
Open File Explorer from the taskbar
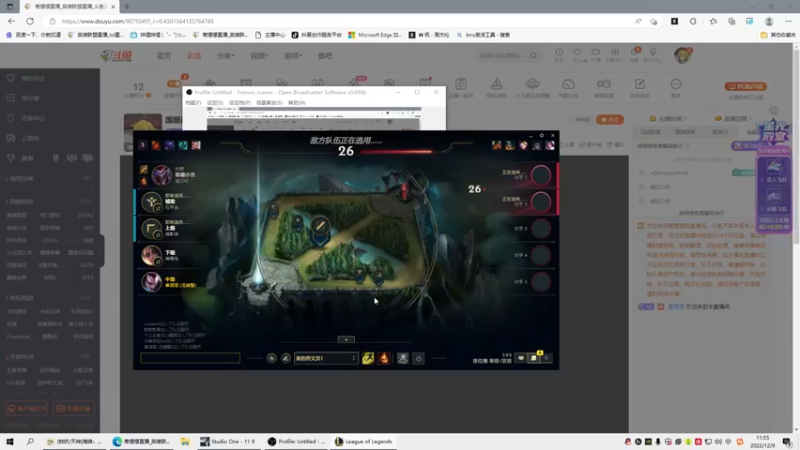pos(185,441)
